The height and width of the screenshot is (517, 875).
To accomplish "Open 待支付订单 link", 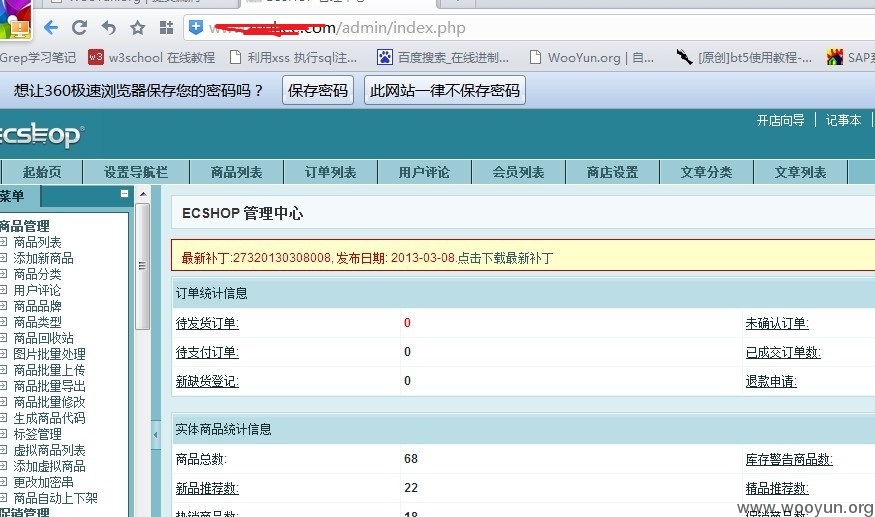I will click(207, 352).
